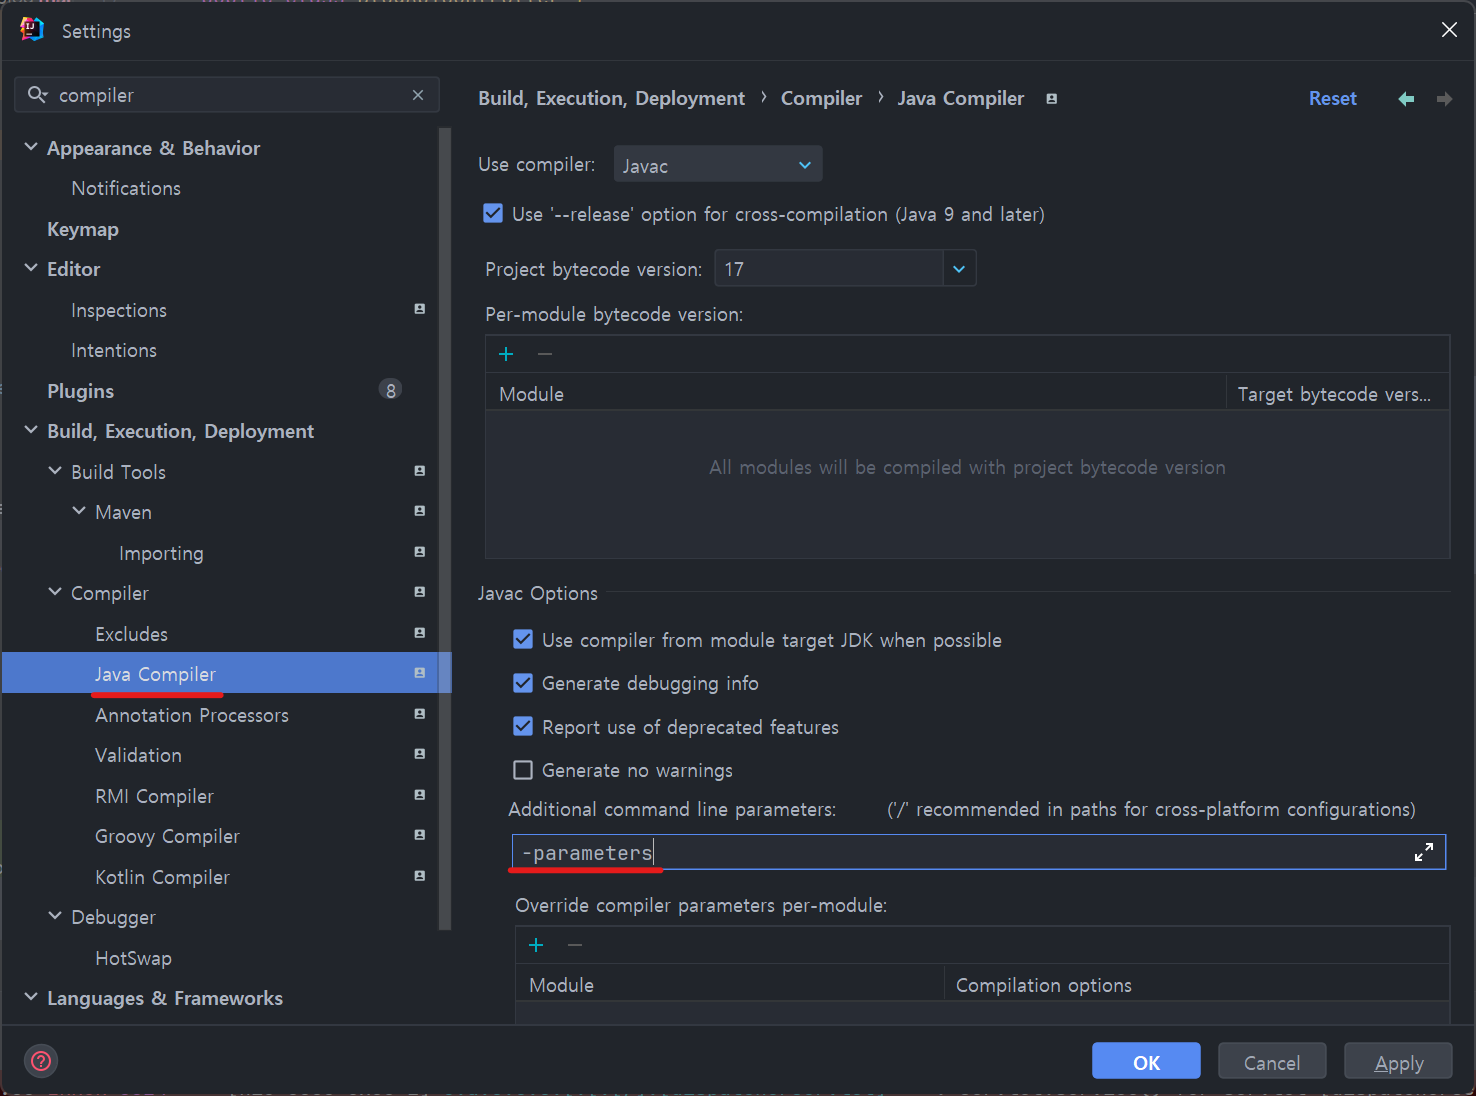The height and width of the screenshot is (1096, 1476).
Task: Remove a per-module bytecode version entry
Action: pos(545,354)
